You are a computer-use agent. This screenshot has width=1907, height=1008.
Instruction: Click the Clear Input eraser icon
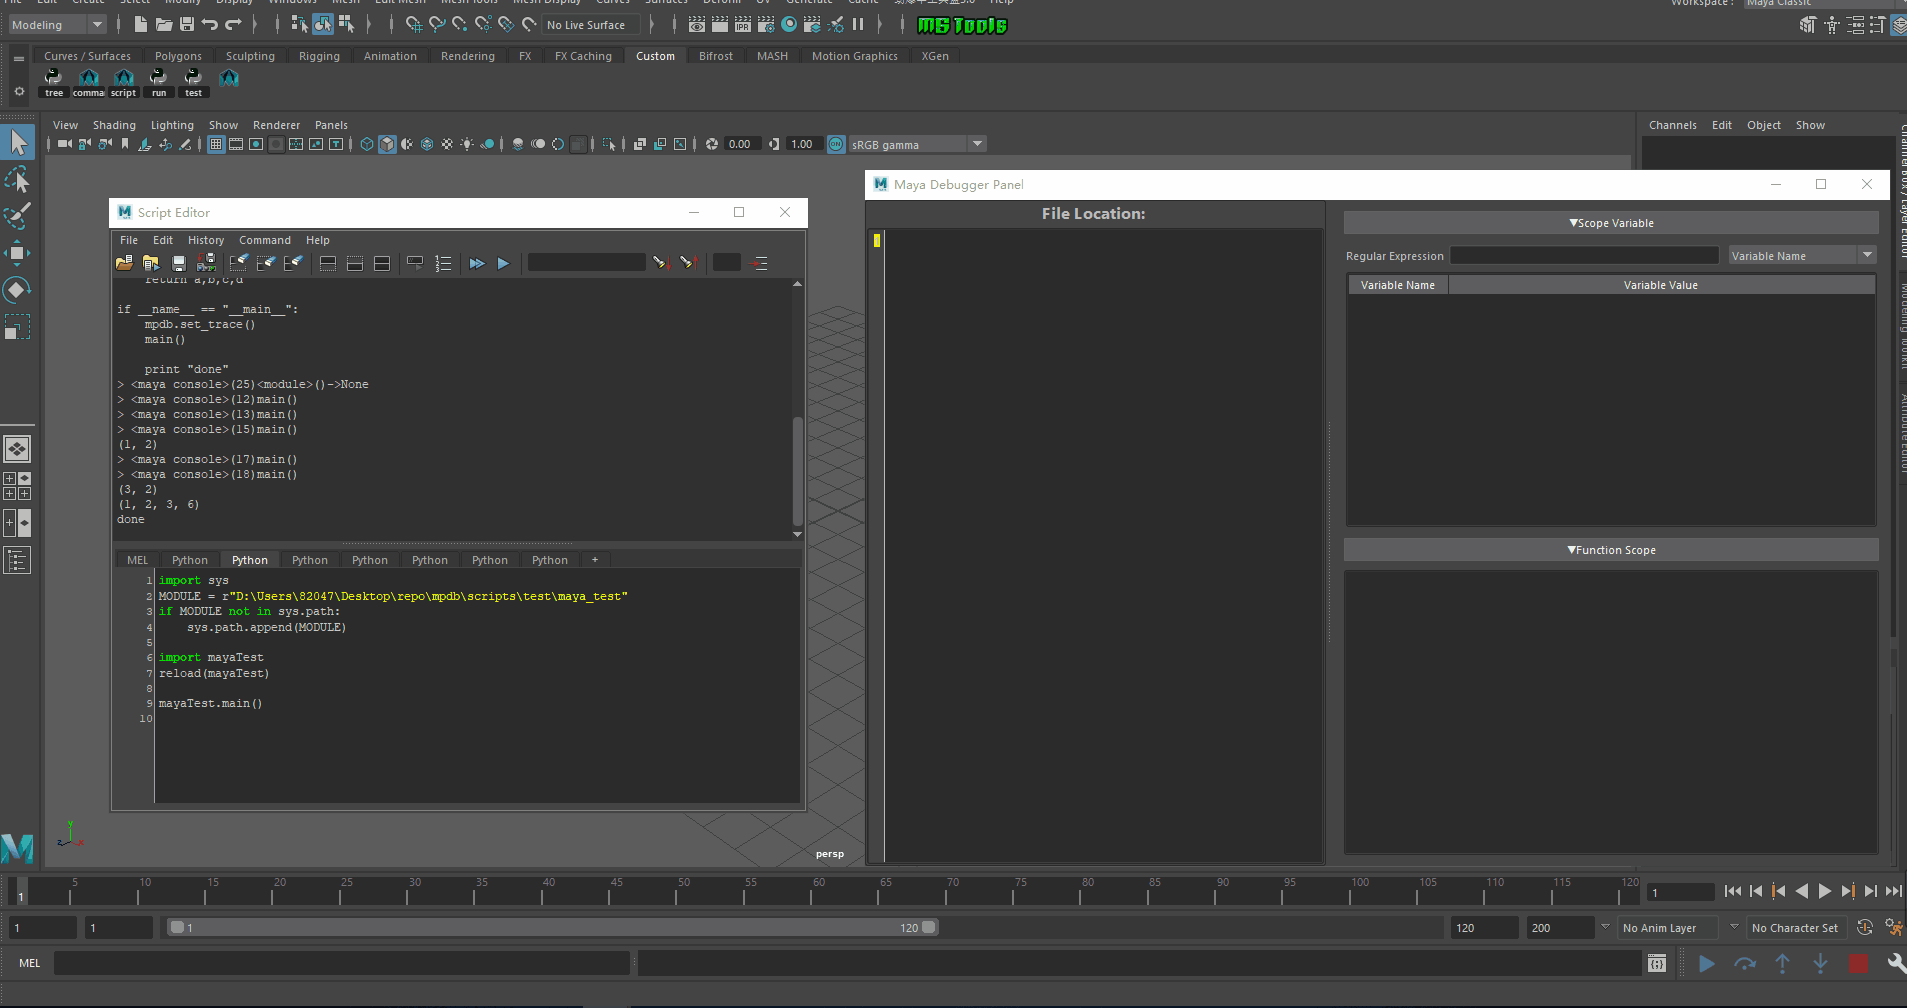point(266,263)
